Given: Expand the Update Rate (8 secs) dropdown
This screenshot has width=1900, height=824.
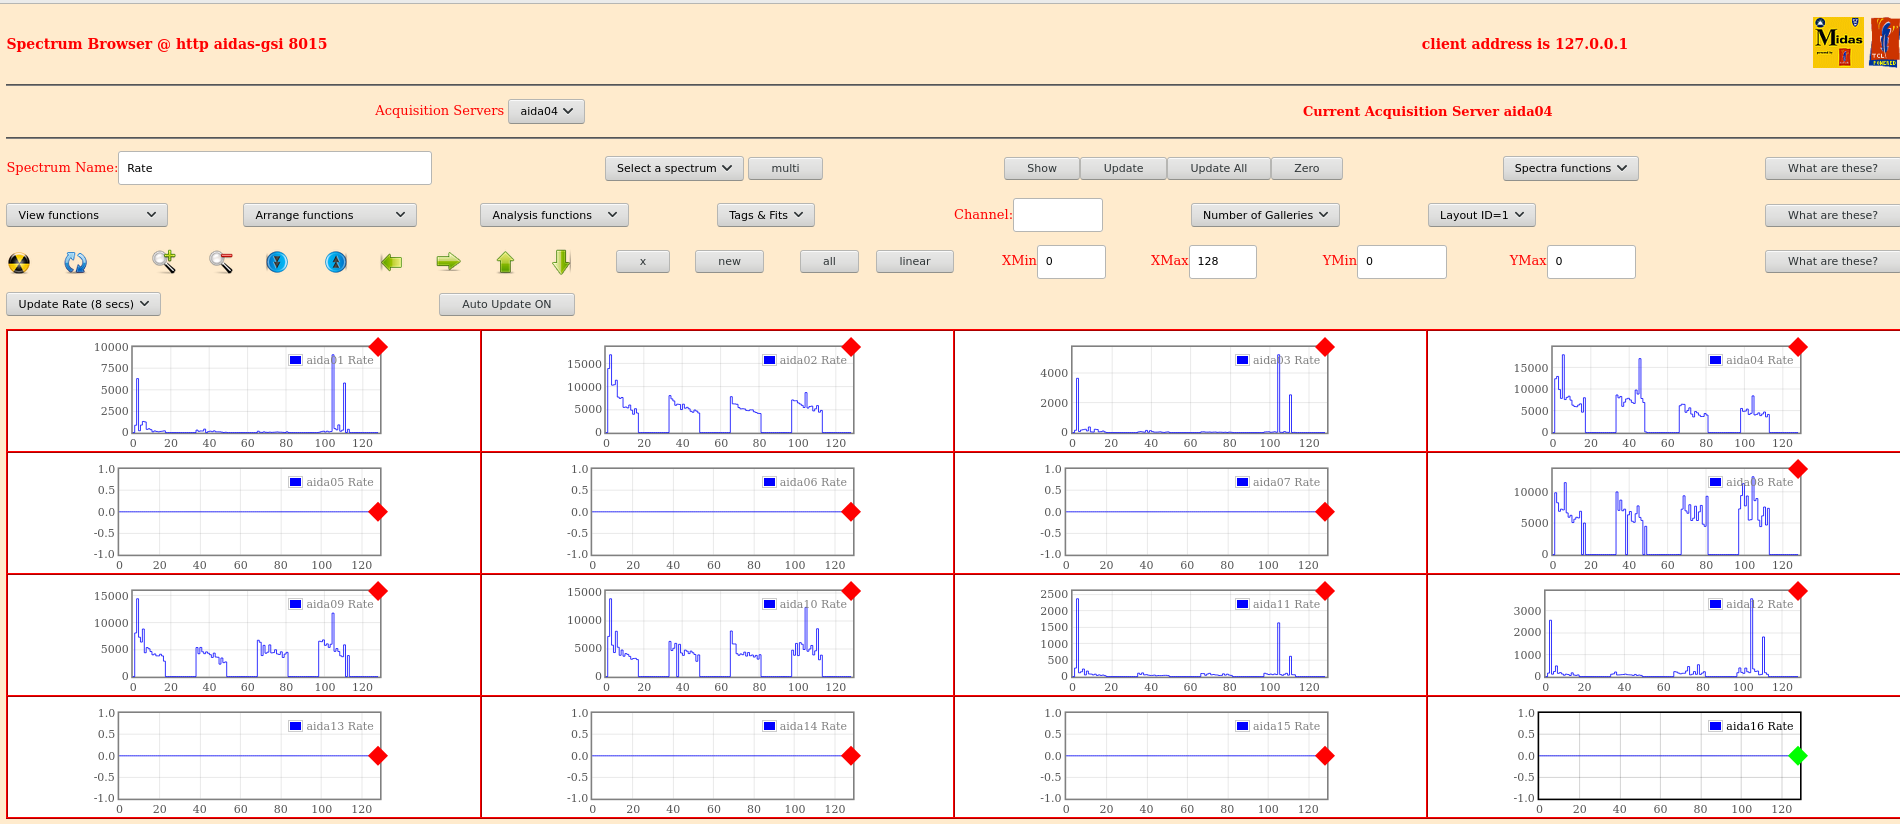Looking at the screenshot, I should (83, 304).
